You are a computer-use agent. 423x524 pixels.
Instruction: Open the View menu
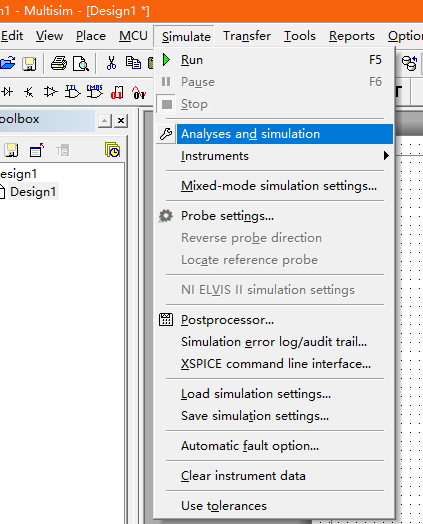(49, 36)
